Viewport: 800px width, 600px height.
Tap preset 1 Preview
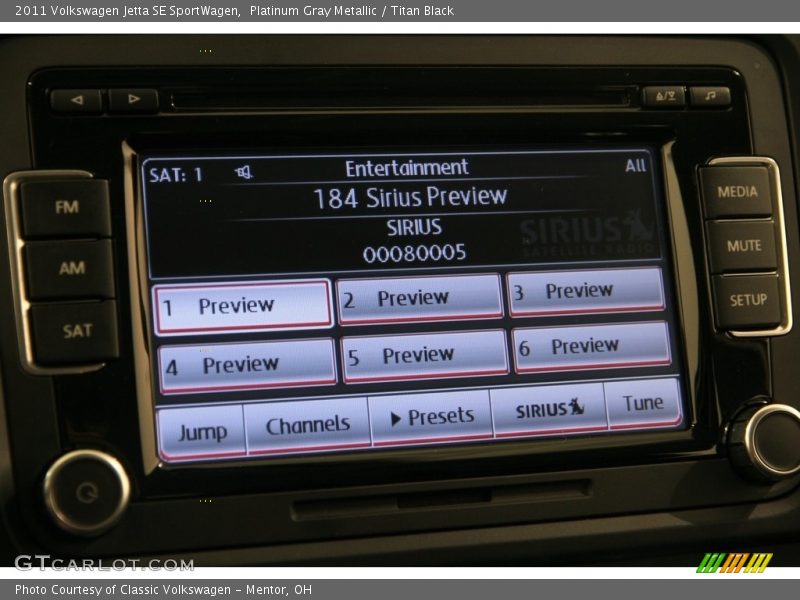pos(241,302)
